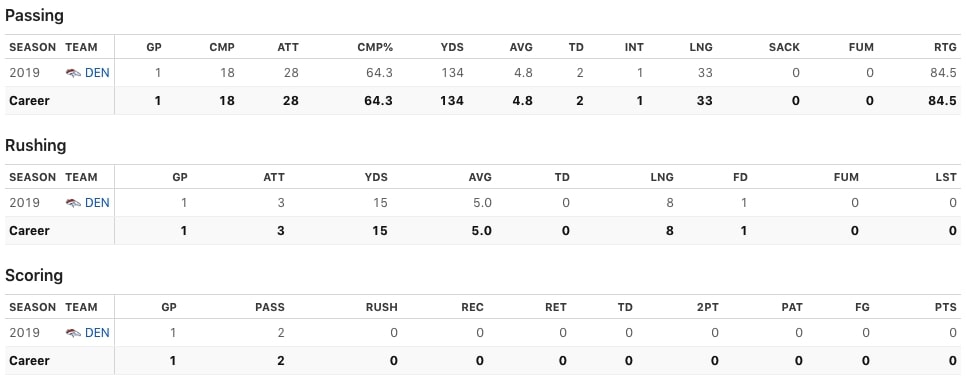Open the DEN team link under Scoring

97,333
